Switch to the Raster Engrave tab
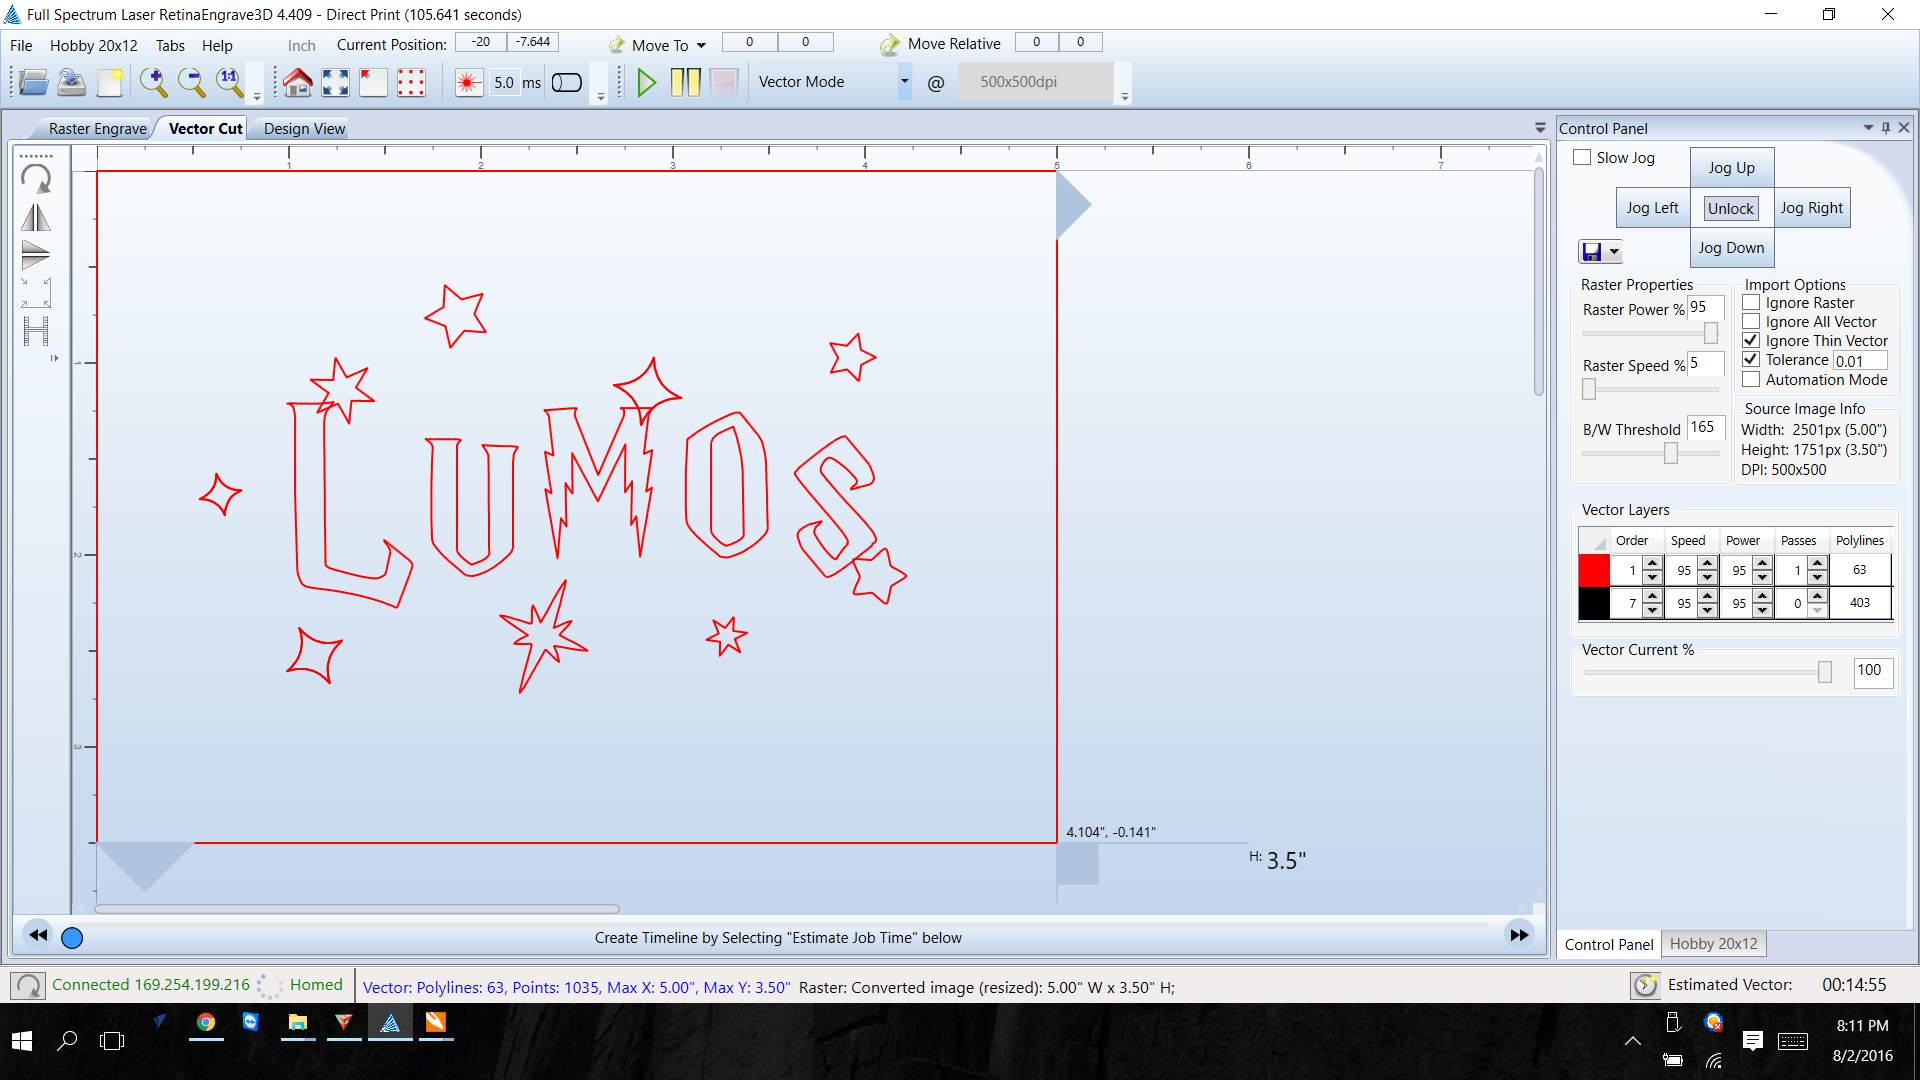Viewport: 1920px width, 1080px height. [97, 129]
